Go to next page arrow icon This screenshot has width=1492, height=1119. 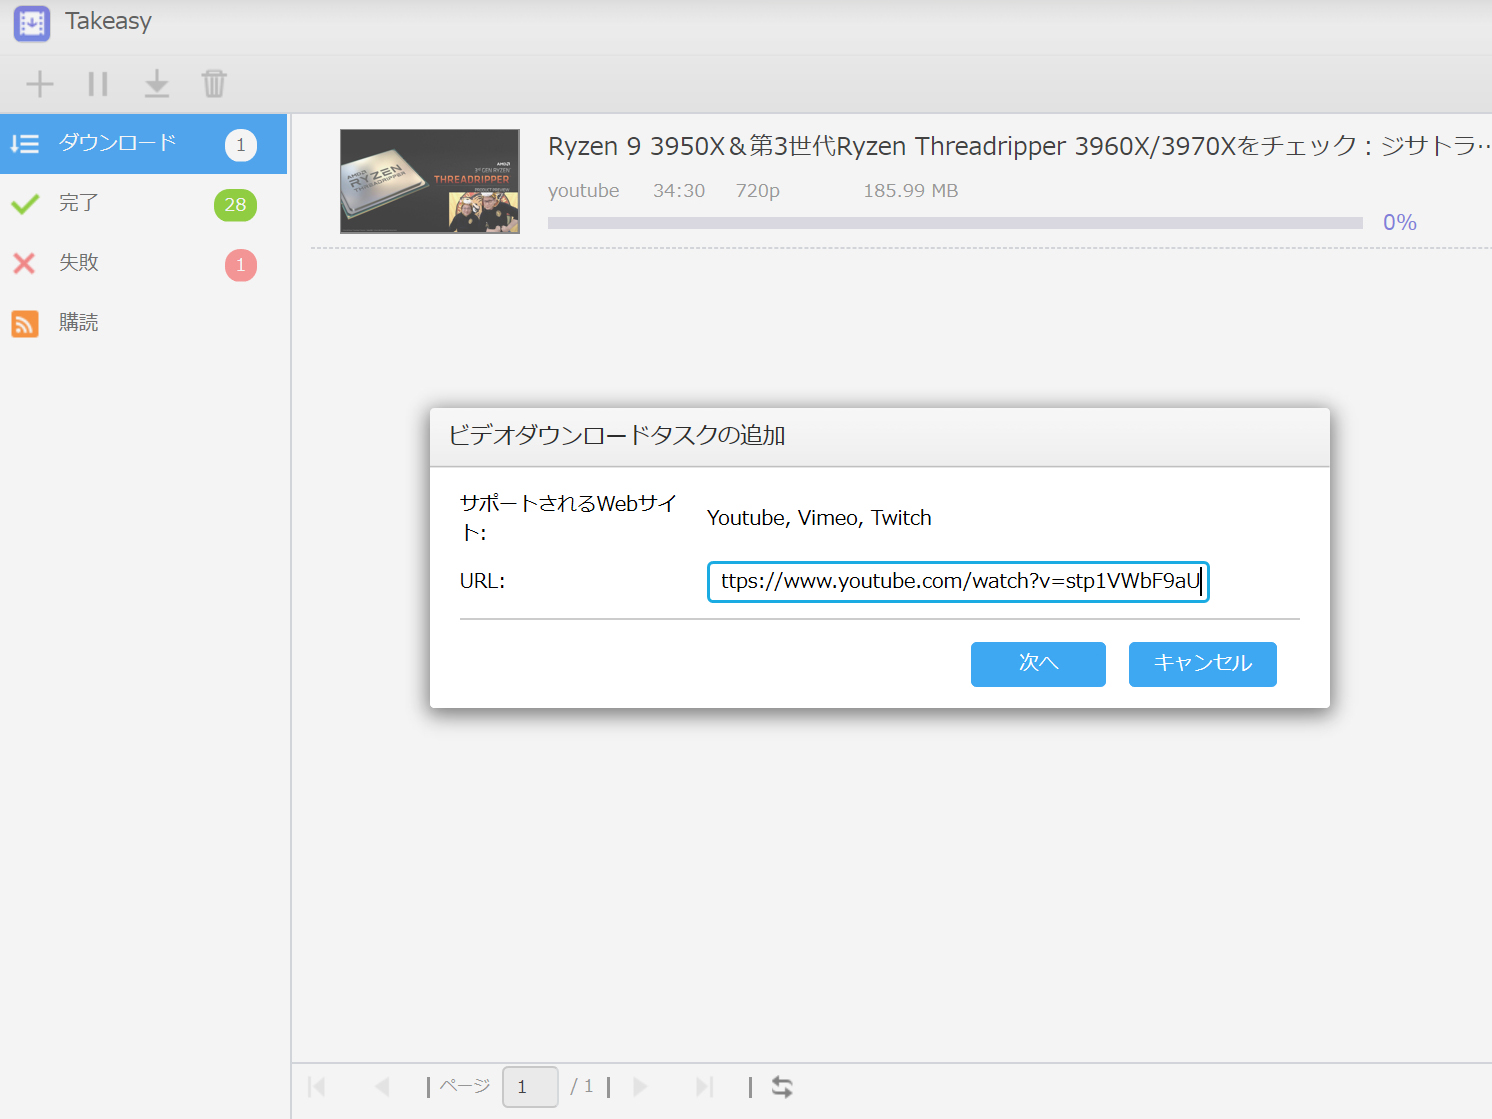click(641, 1087)
